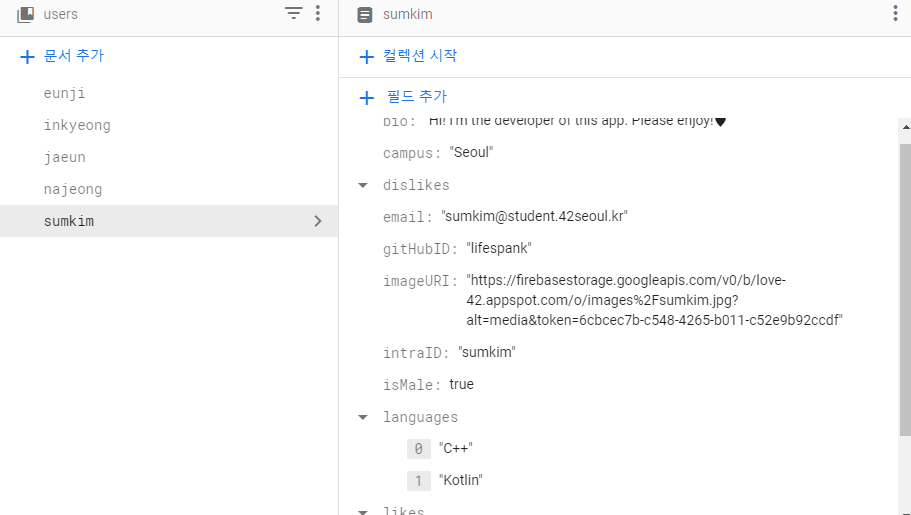The image size is (911, 515).
Task: Click the sumkim document icon
Action: [x=365, y=15]
